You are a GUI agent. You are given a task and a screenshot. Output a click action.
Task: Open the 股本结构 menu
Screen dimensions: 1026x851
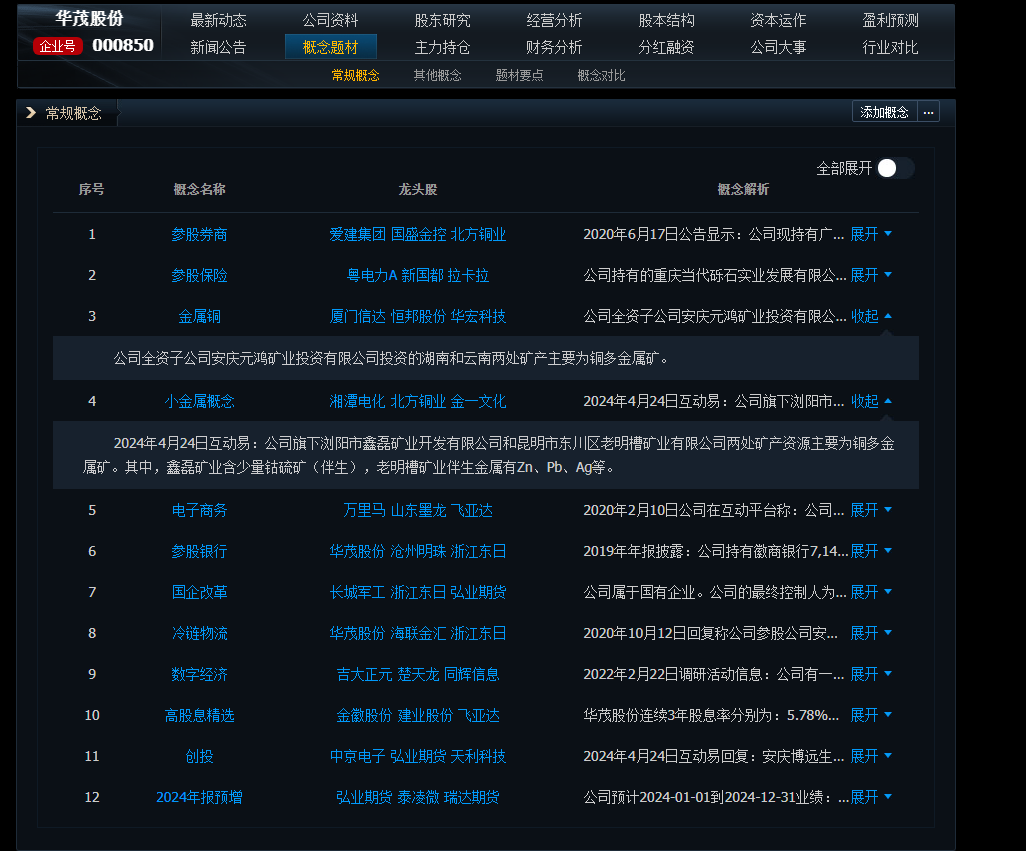(666, 20)
